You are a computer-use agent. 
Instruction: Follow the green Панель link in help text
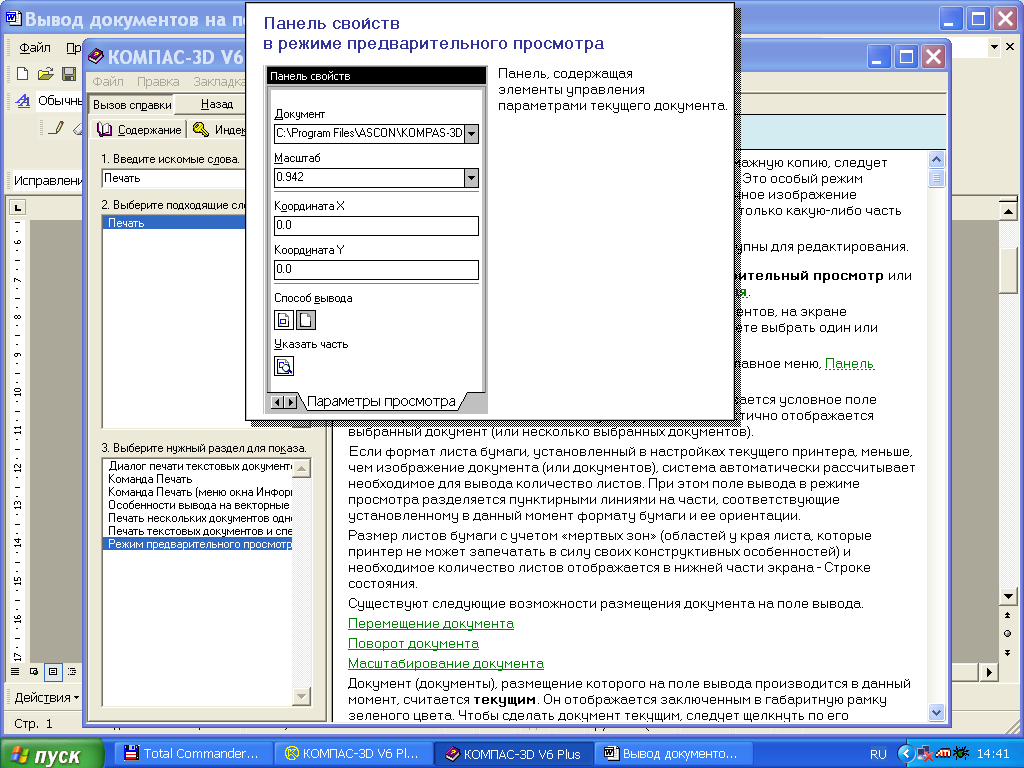click(849, 364)
